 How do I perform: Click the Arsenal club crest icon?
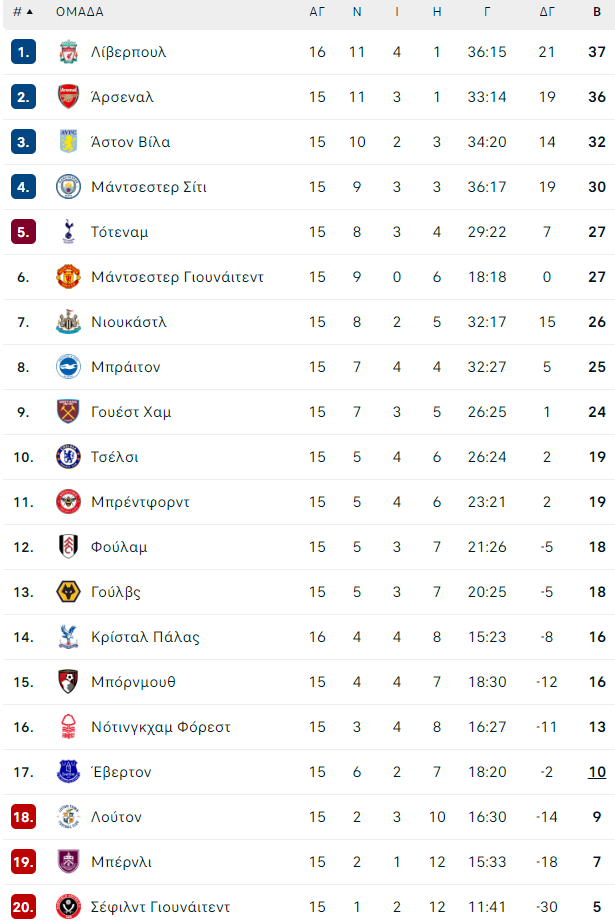(x=68, y=97)
